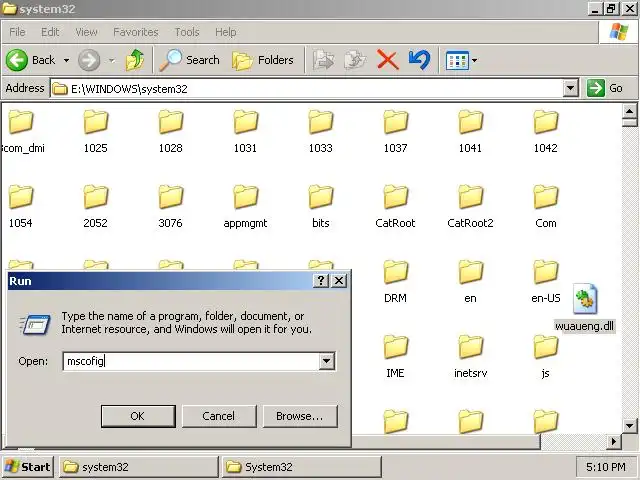Click the 5:10 PM taskbar clock

[606, 467]
